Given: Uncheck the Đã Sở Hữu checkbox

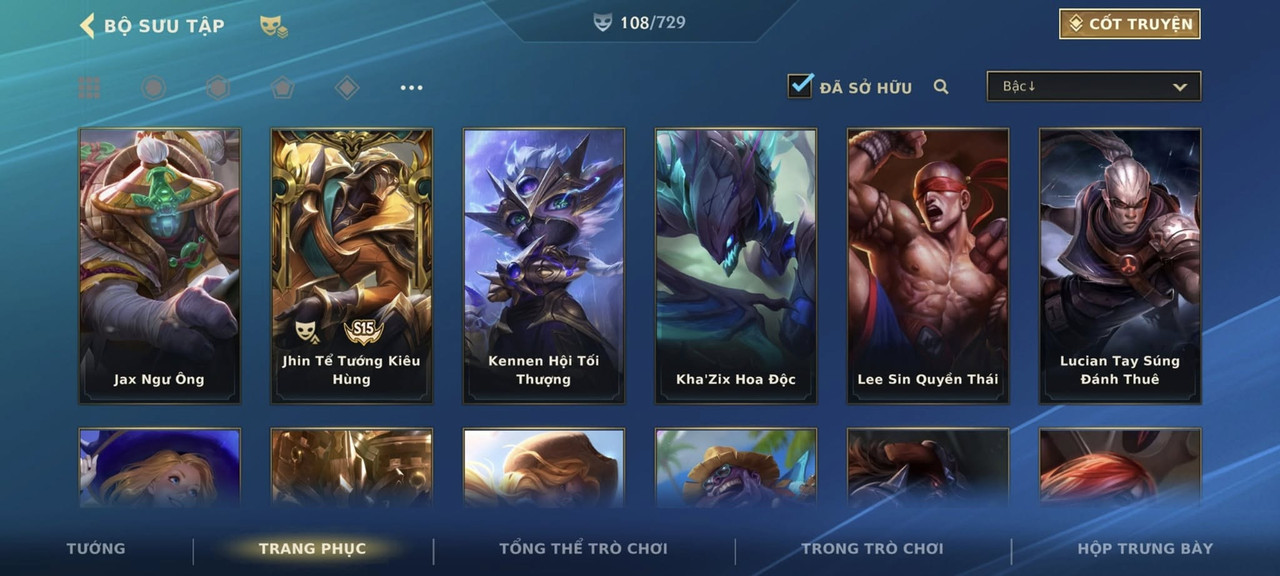Looking at the screenshot, I should [800, 86].
